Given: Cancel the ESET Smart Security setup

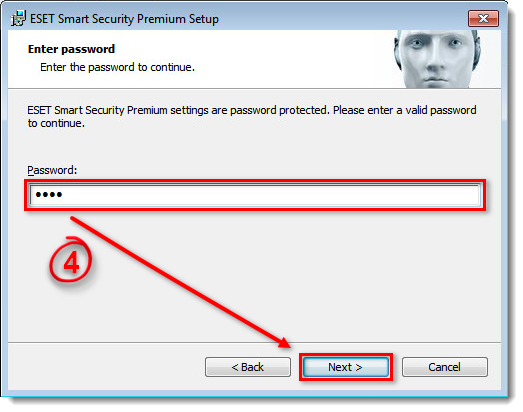Looking at the screenshot, I should 445,367.
